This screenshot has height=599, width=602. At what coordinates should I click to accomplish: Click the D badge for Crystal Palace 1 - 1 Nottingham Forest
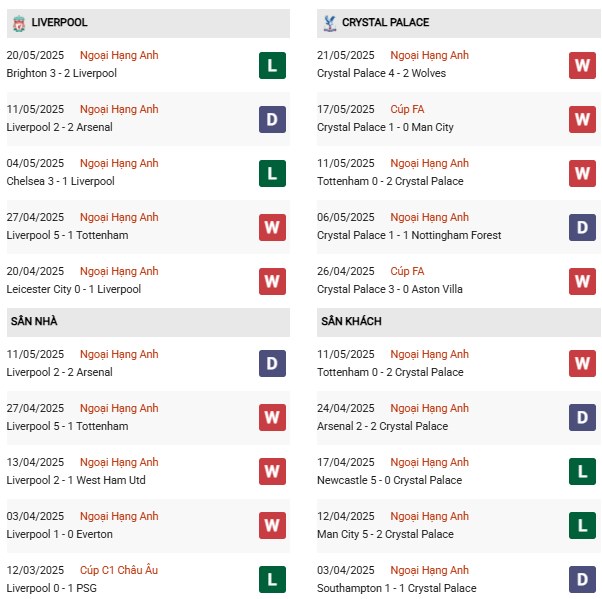click(582, 228)
